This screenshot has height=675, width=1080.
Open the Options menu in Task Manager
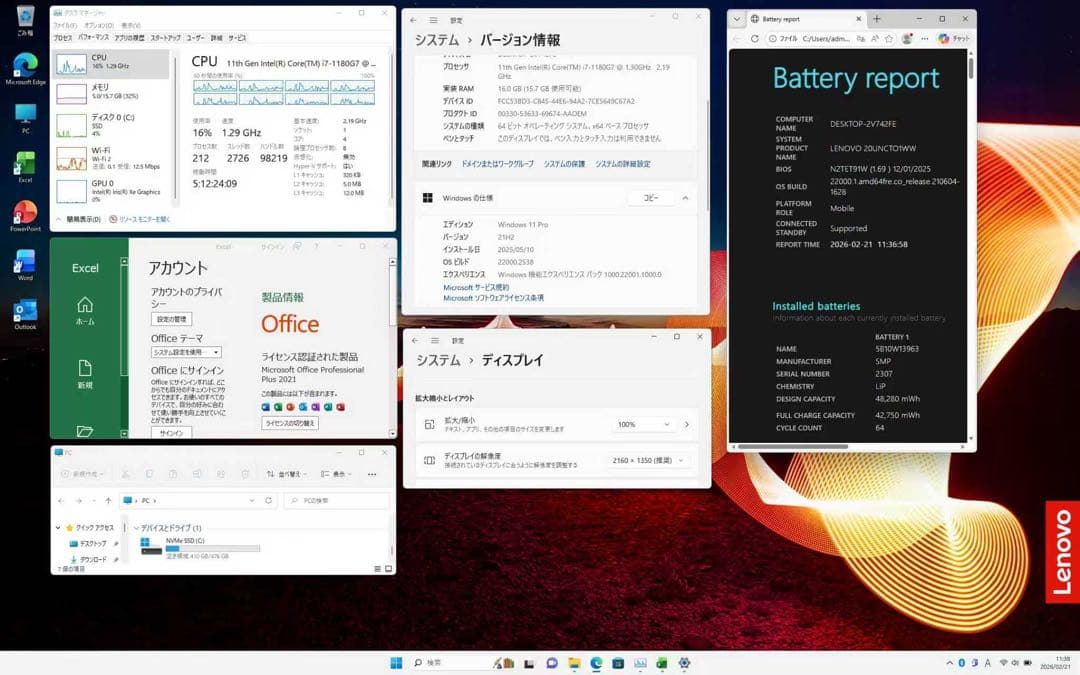[98, 25]
